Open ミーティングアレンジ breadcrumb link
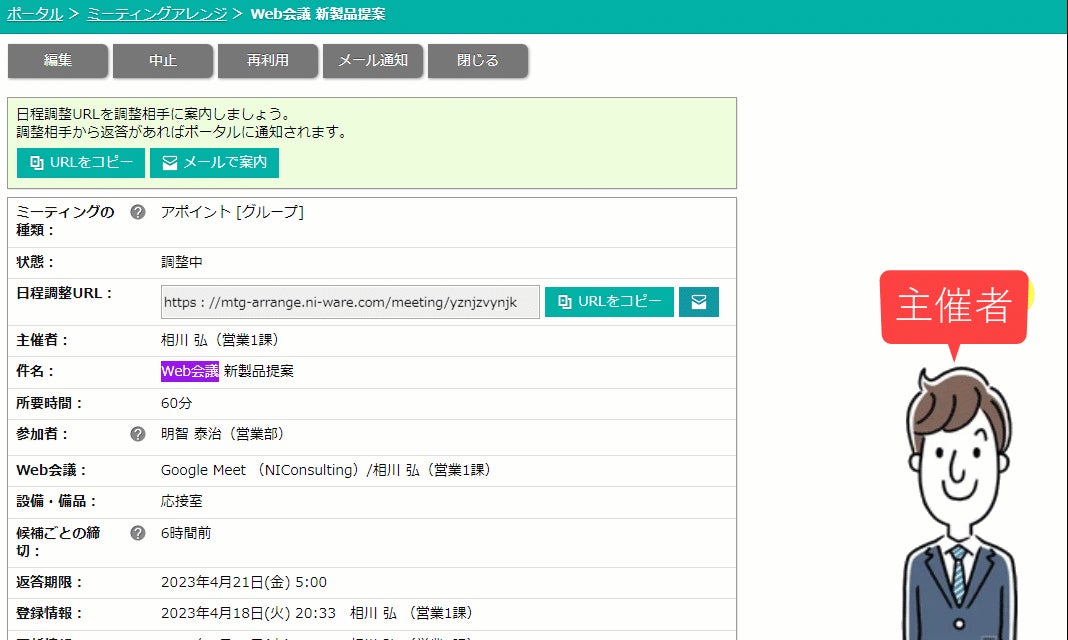 (157, 14)
